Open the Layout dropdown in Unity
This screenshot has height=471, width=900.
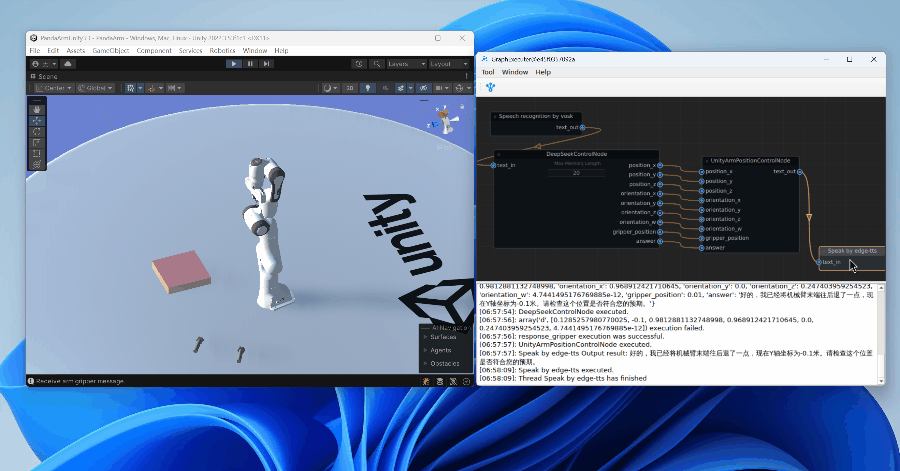[449, 64]
